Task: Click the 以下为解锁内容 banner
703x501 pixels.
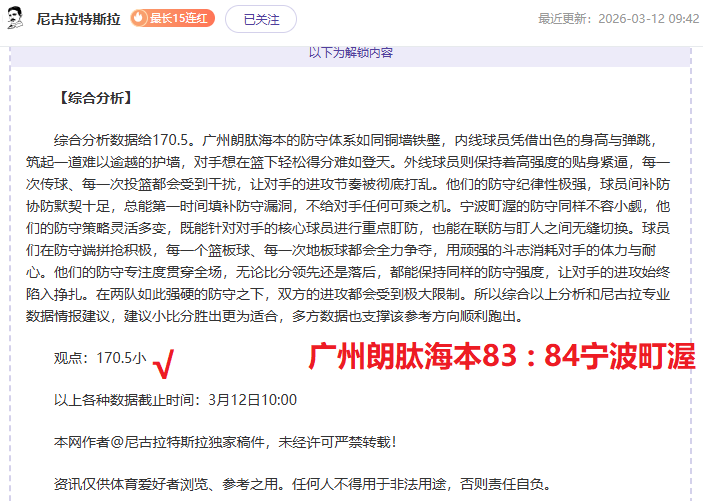Action: tap(350, 53)
